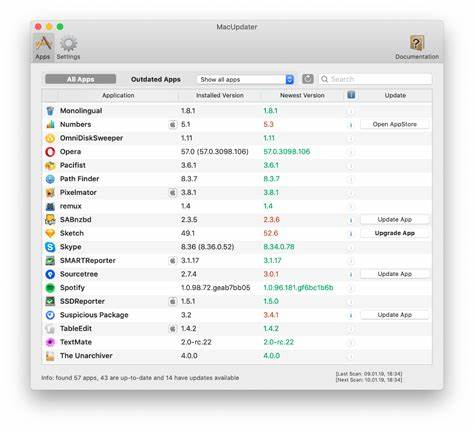474x430 pixels.
Task: Show release info for Suspicious Package row
Action: [351, 316]
